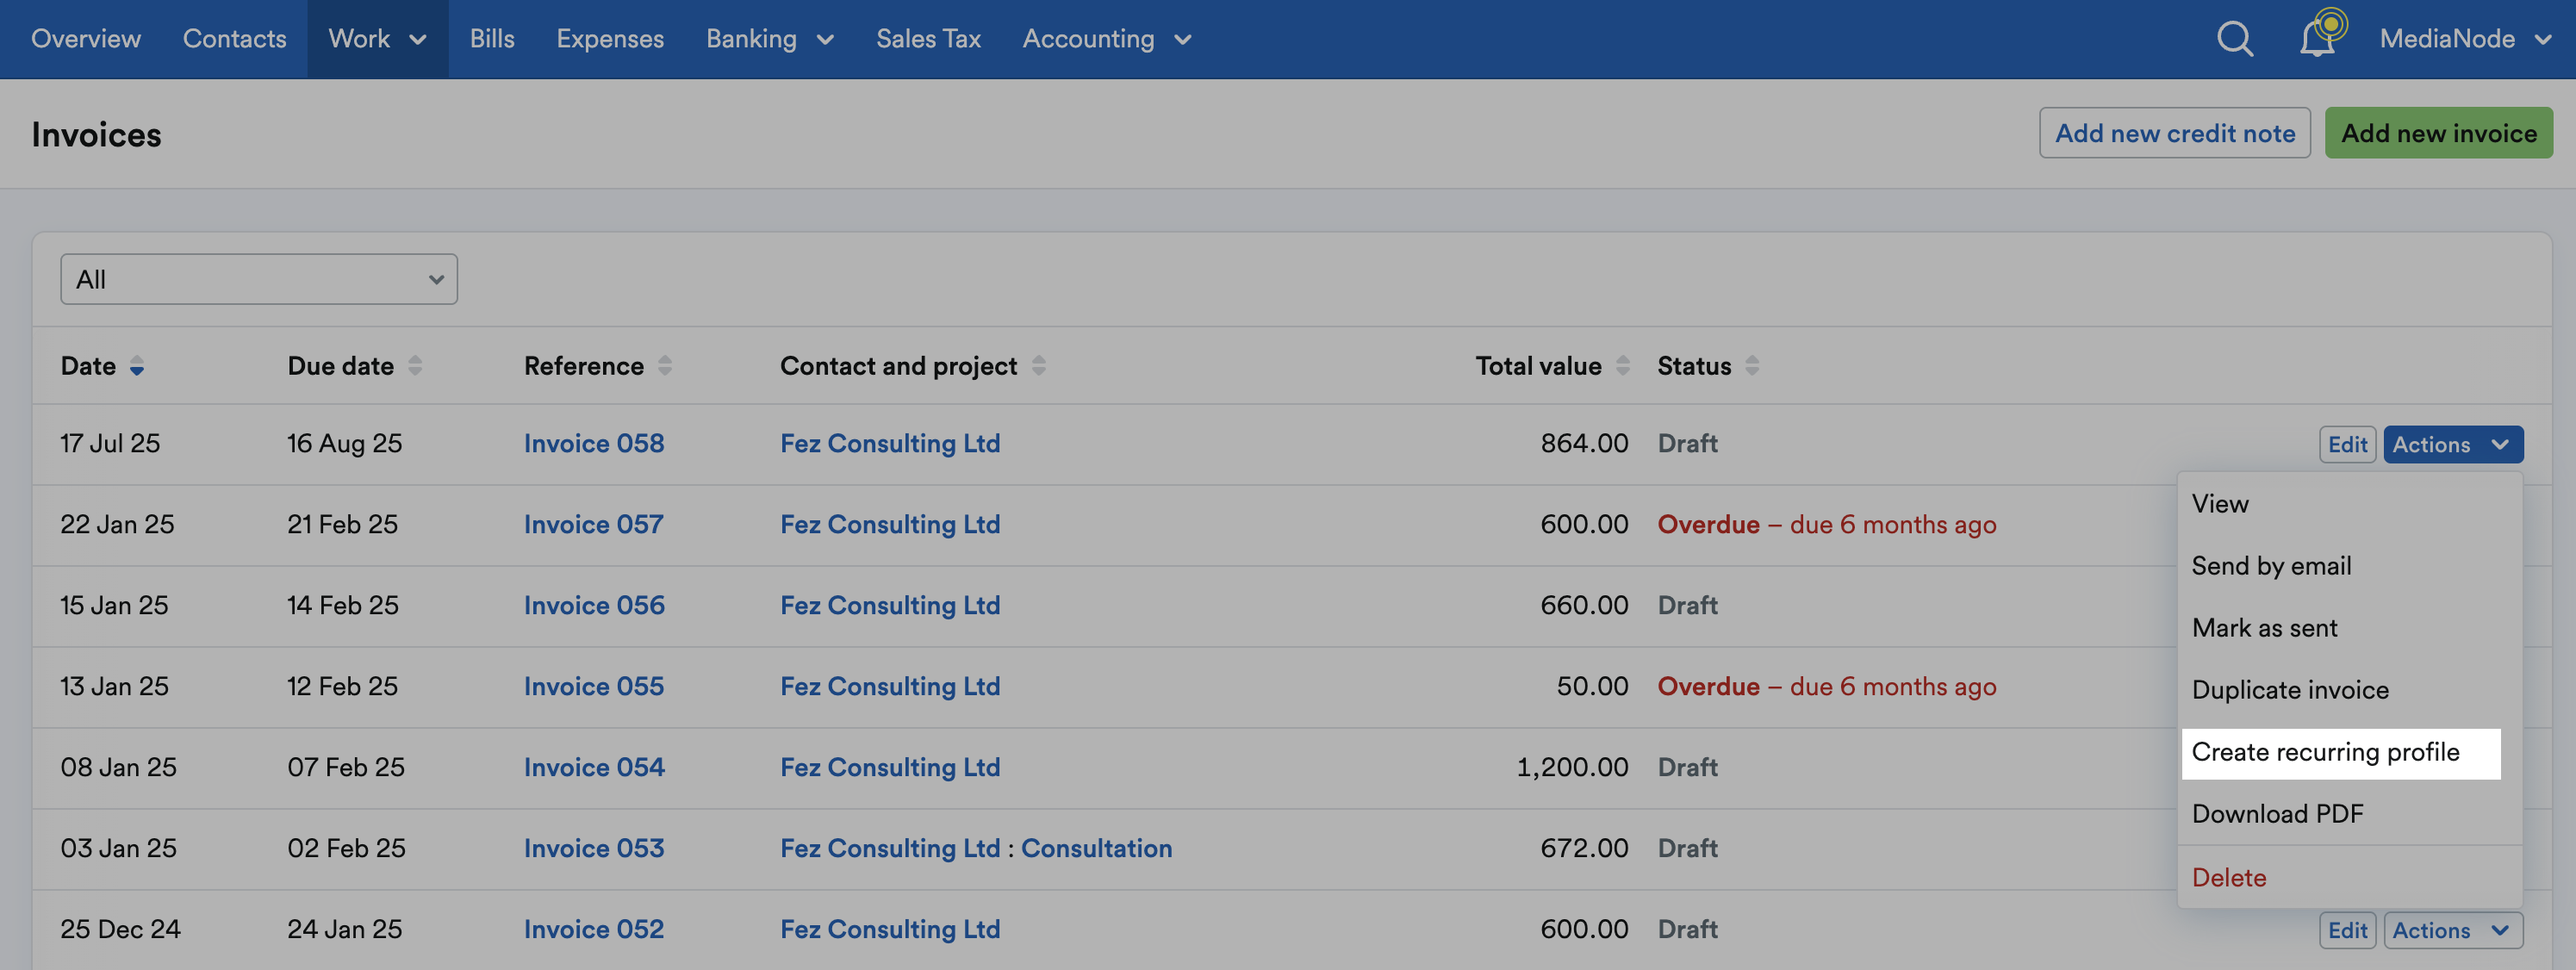The width and height of the screenshot is (2576, 970).
Task: Open the Expenses tab
Action: (x=610, y=39)
